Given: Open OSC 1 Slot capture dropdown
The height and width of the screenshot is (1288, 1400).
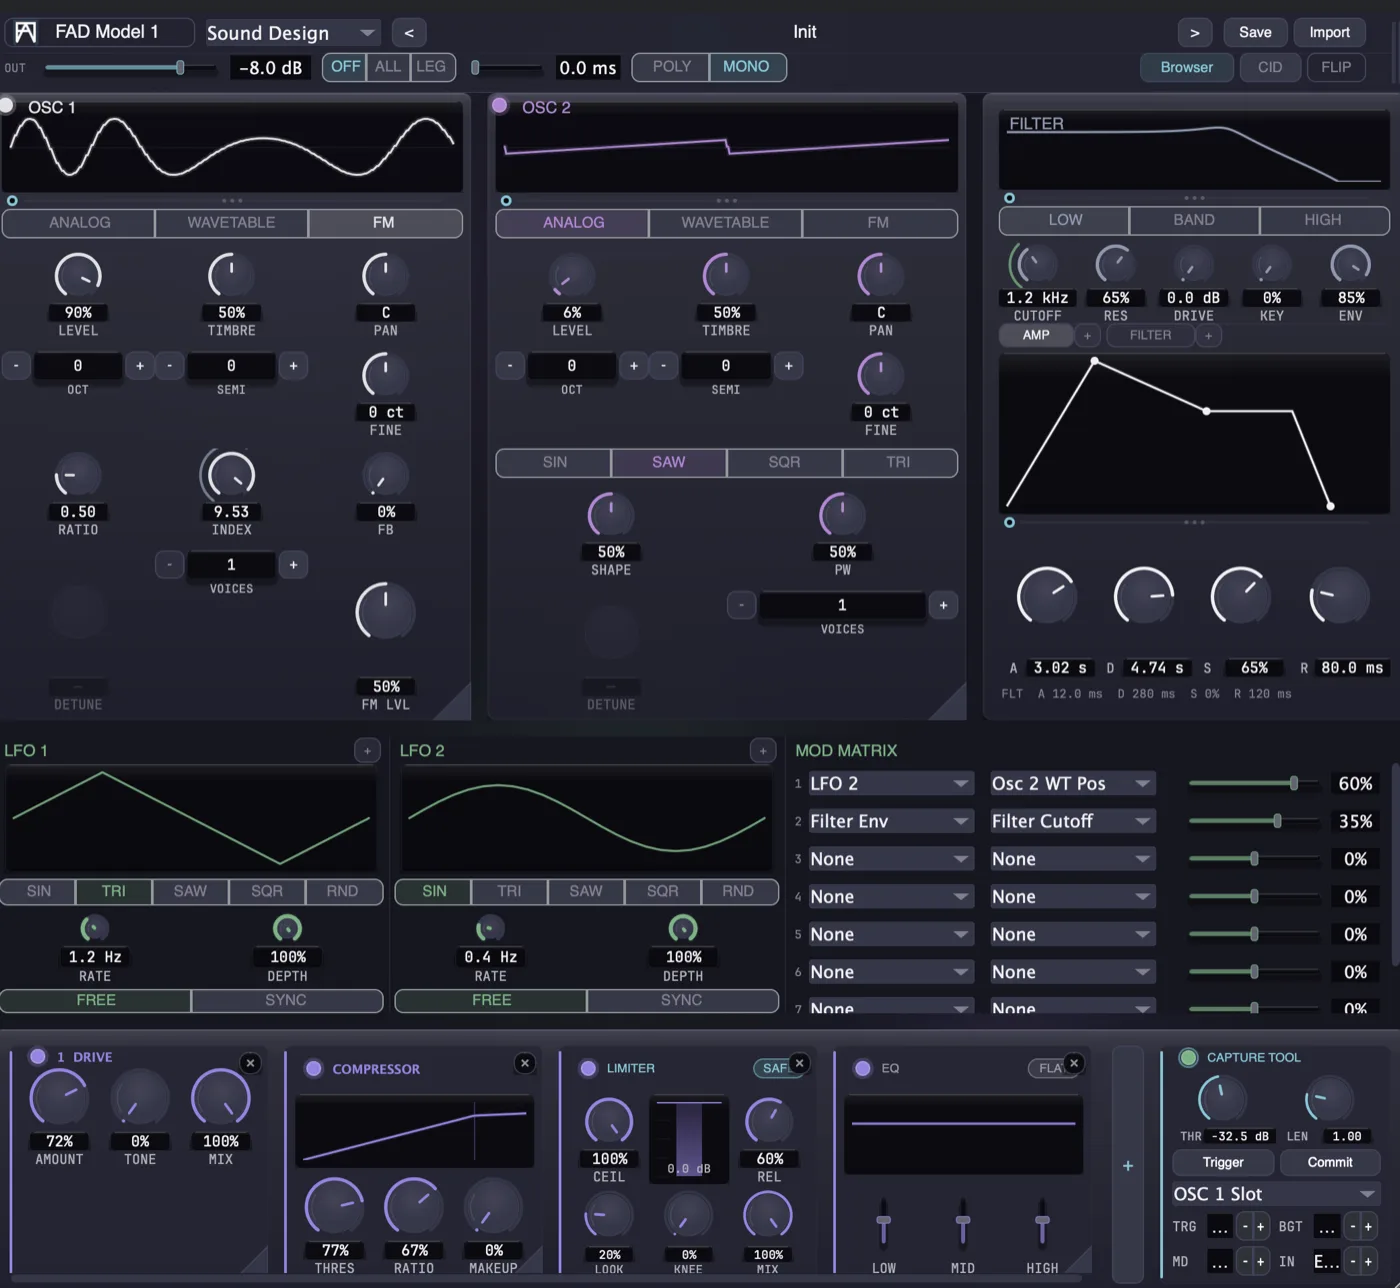Looking at the screenshot, I should 1276,1194.
